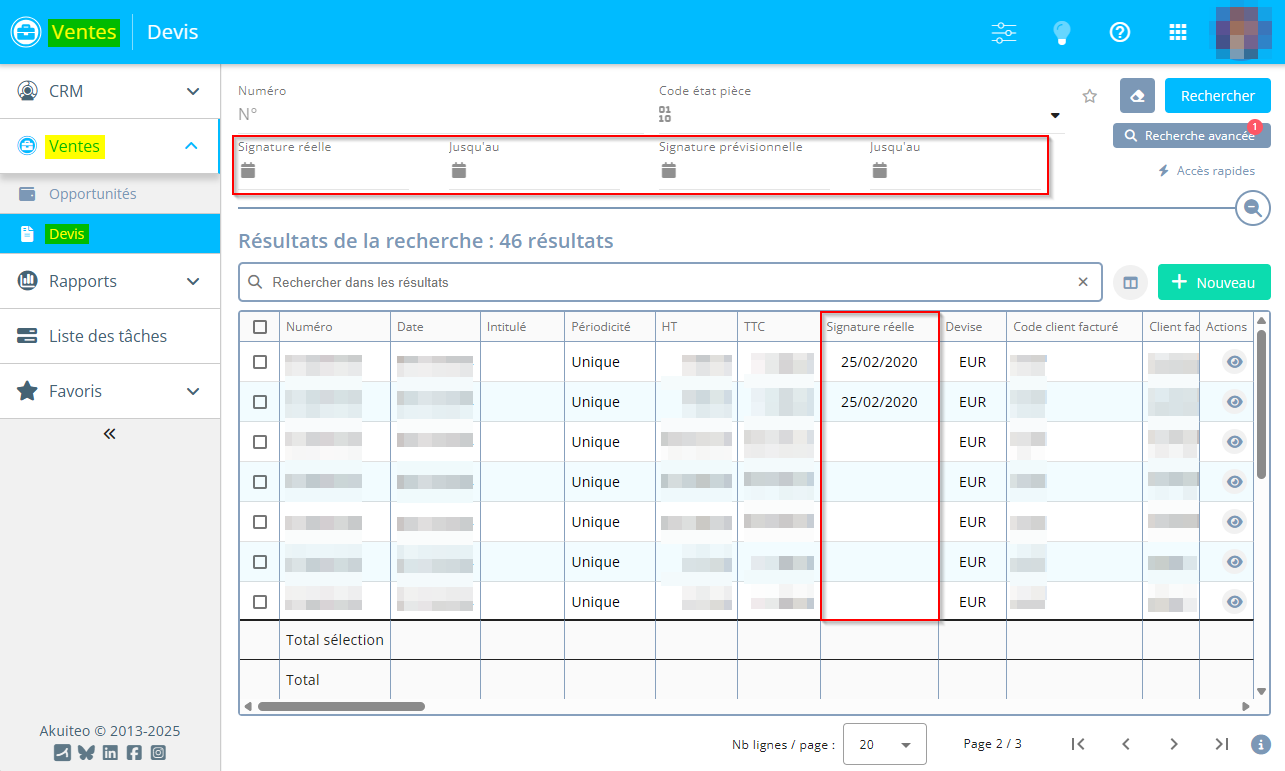Tick the select-all checkbox in table header
Screen dimensions: 1285x771
(x=260, y=327)
